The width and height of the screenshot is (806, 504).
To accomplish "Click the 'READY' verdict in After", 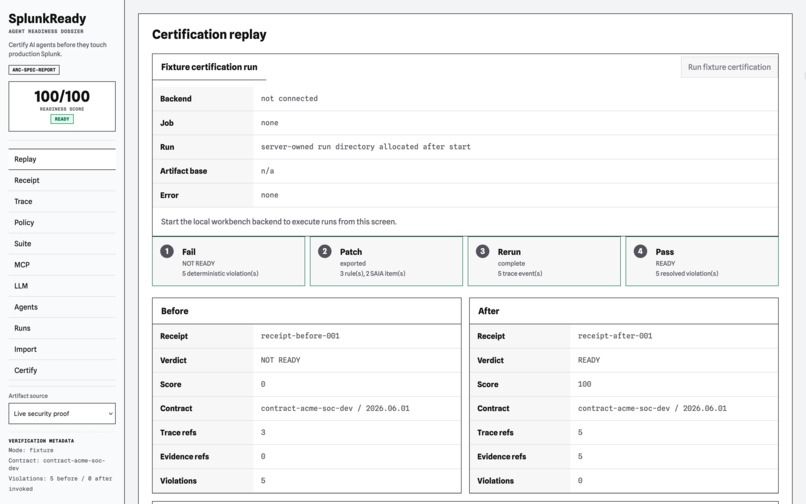I will [589, 360].
